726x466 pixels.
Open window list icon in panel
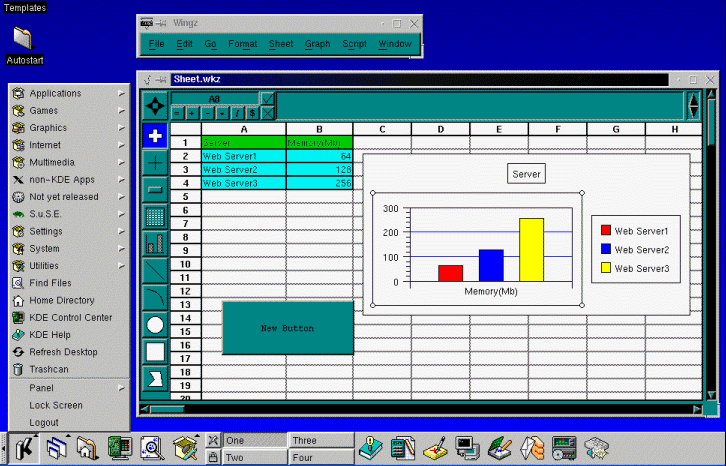(x=57, y=448)
